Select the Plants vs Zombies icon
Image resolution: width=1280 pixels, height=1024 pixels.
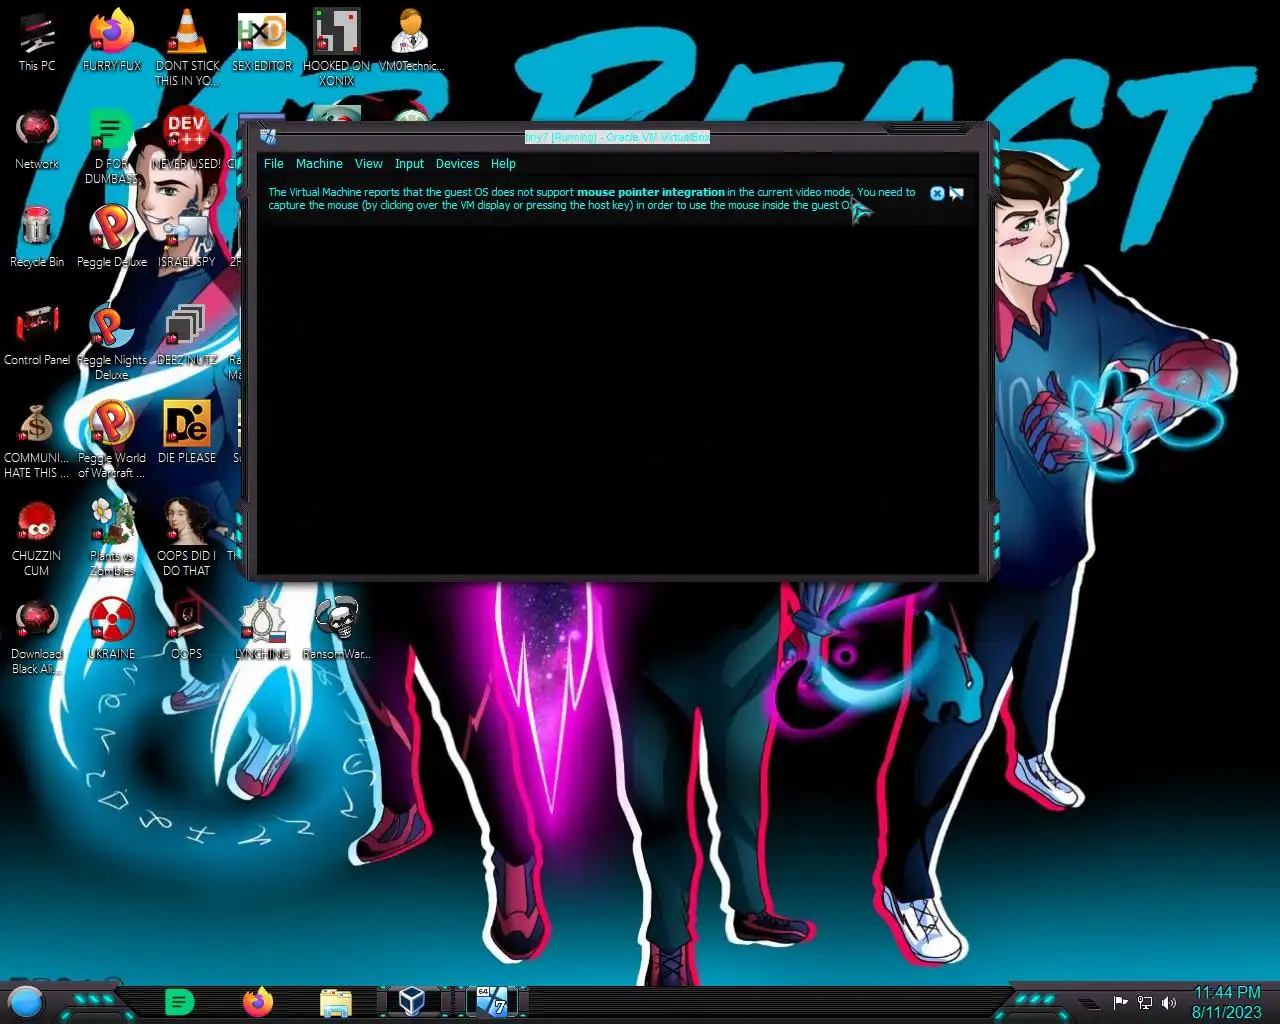[112, 538]
